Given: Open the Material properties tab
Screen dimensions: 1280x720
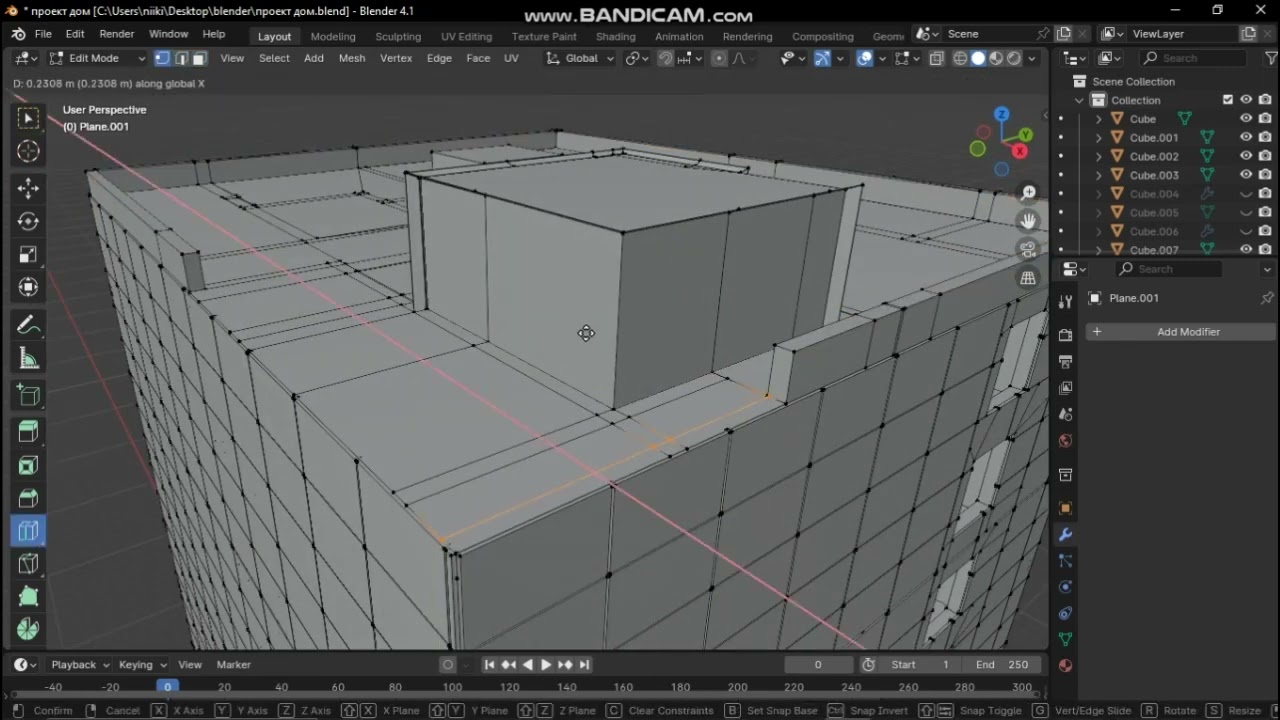Looking at the screenshot, I should (x=1065, y=665).
